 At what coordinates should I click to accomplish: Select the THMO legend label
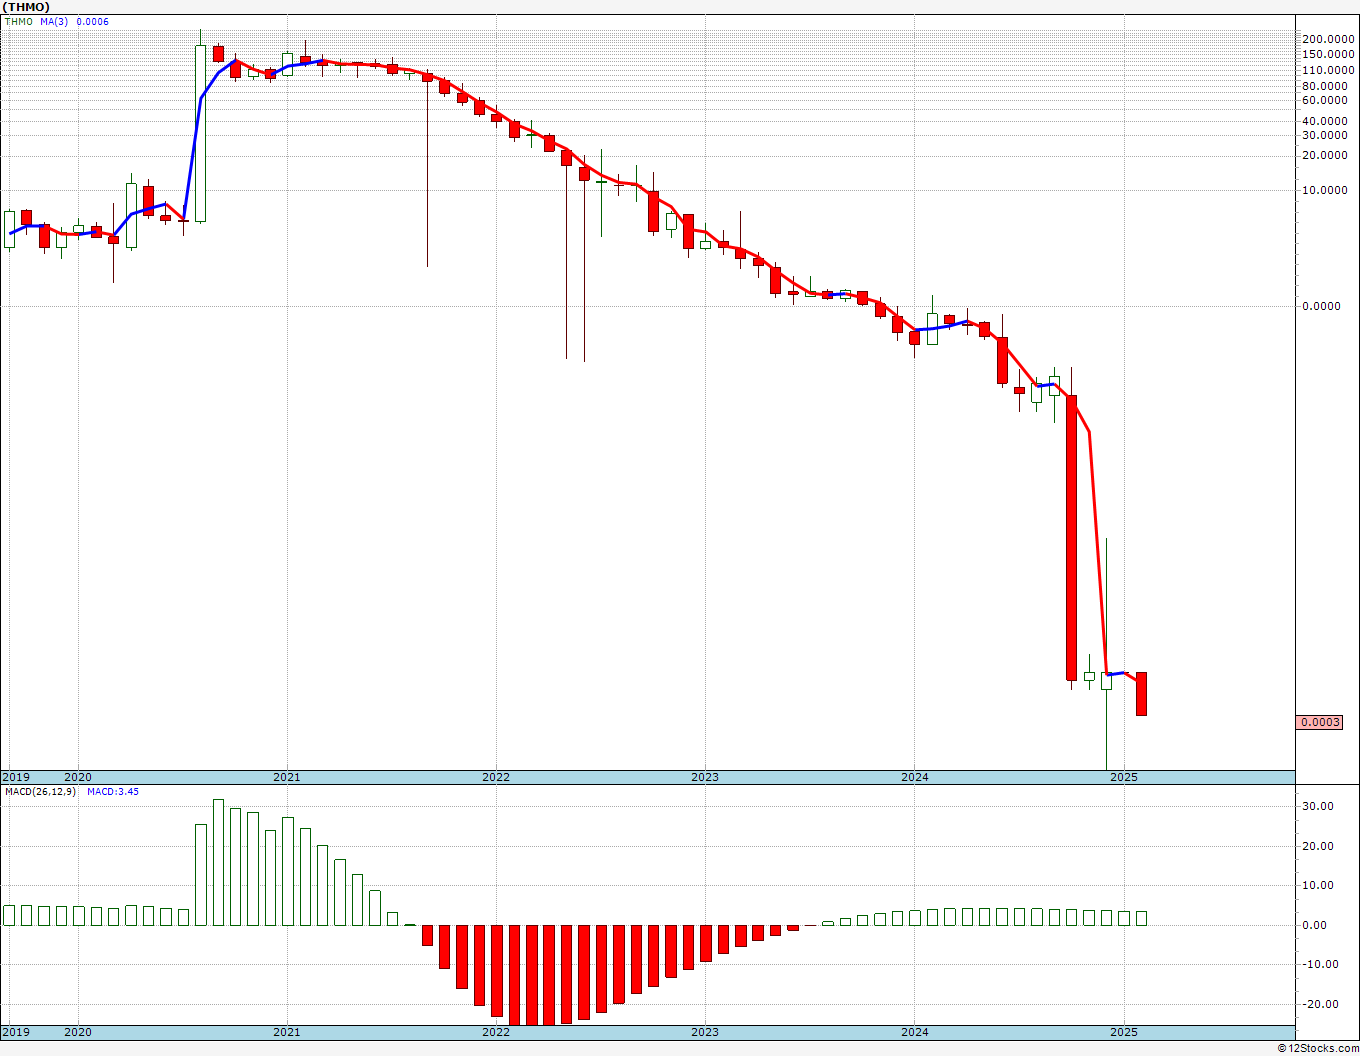[19, 22]
